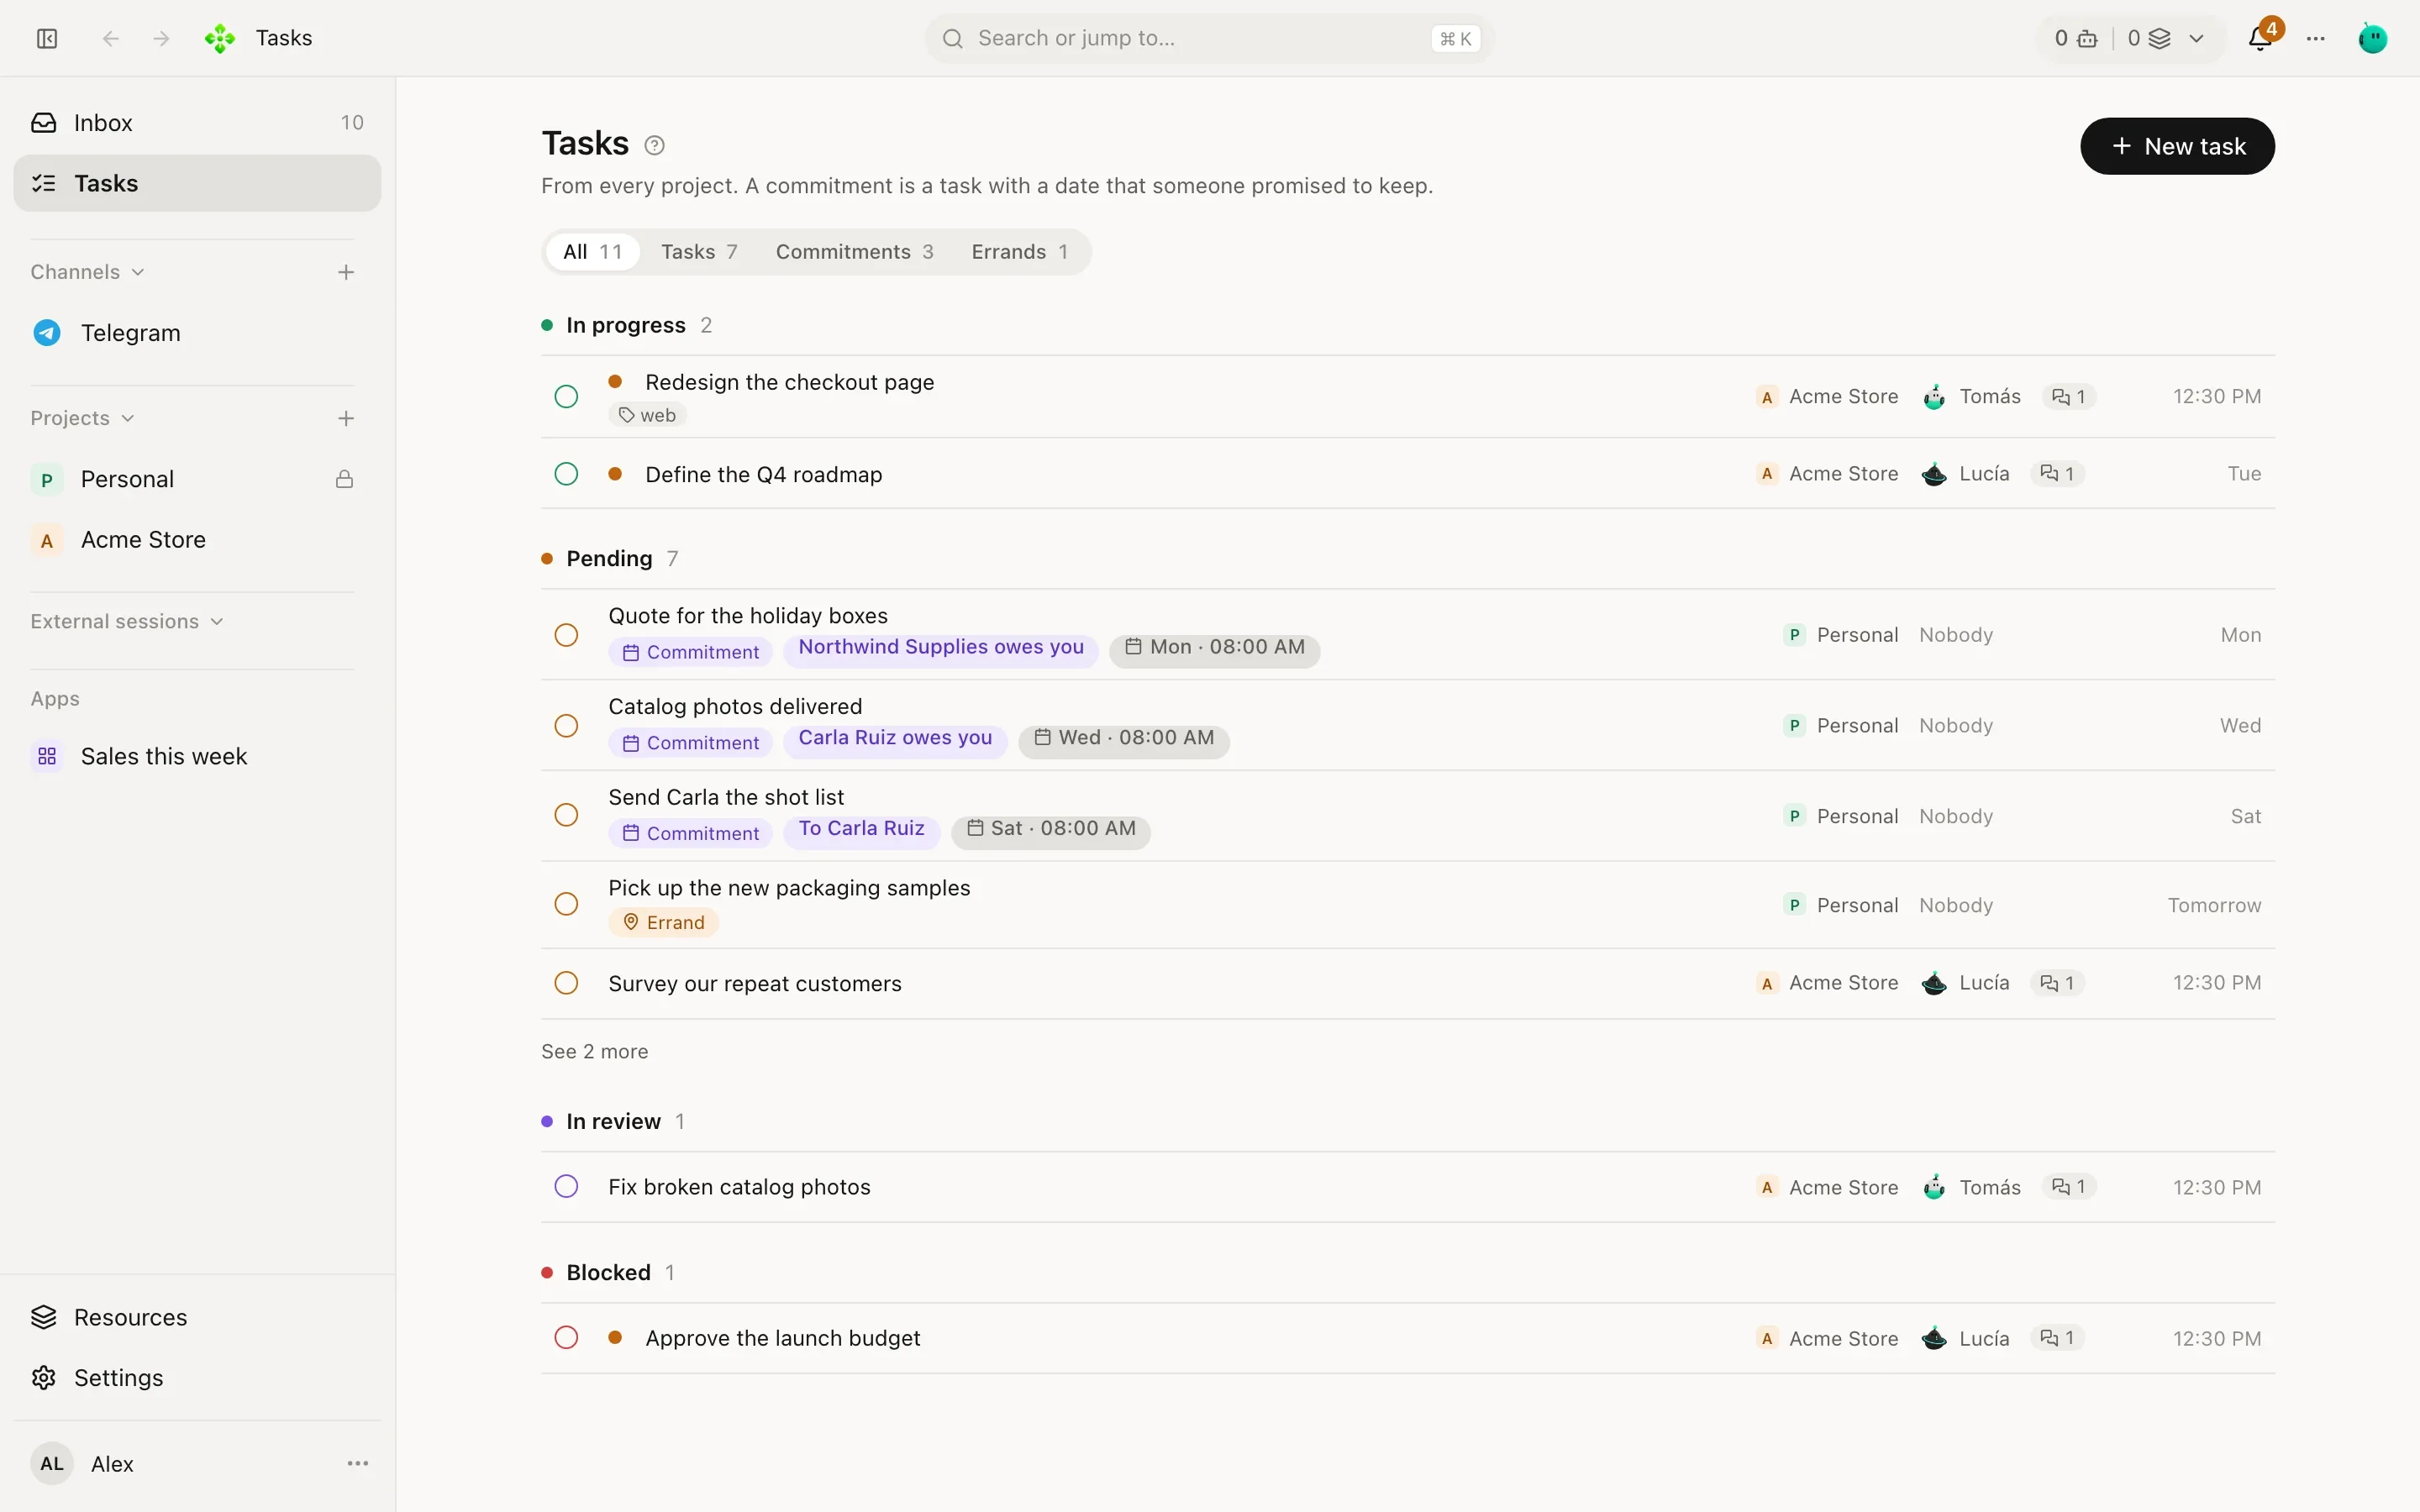Toggle the sidebar panel icon

click(x=47, y=38)
